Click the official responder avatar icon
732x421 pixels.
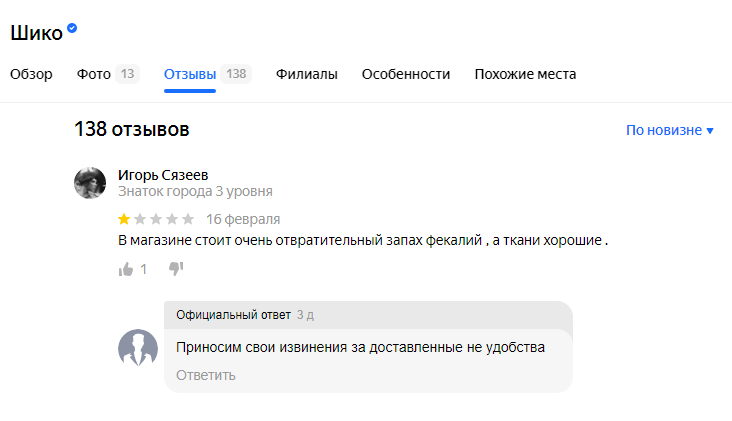pos(138,348)
